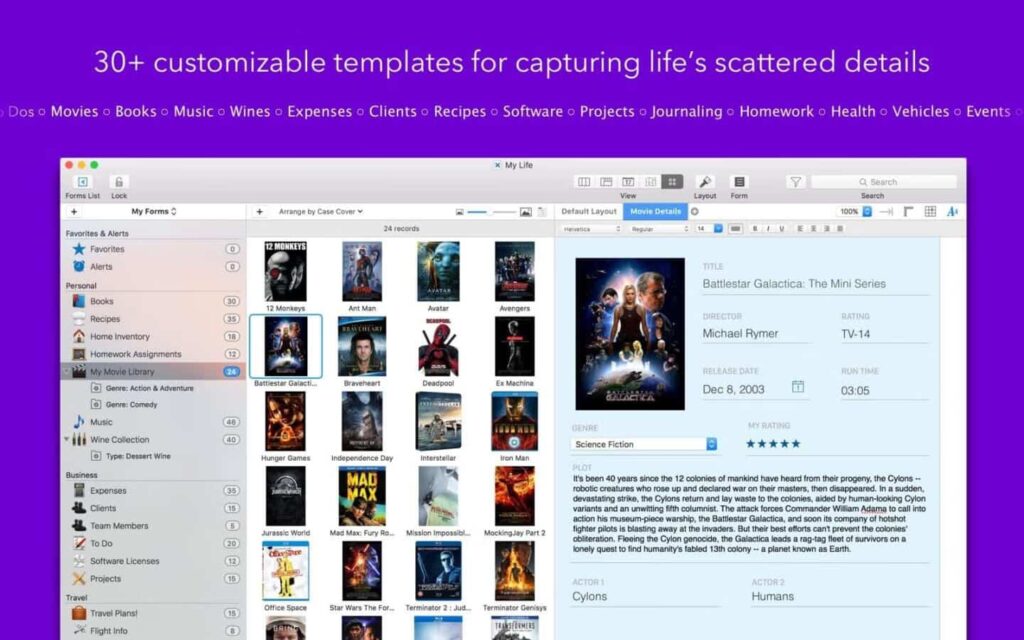This screenshot has height=640, width=1024.
Task: Lock the database with the Lock icon
Action: pyautogui.click(x=118, y=182)
